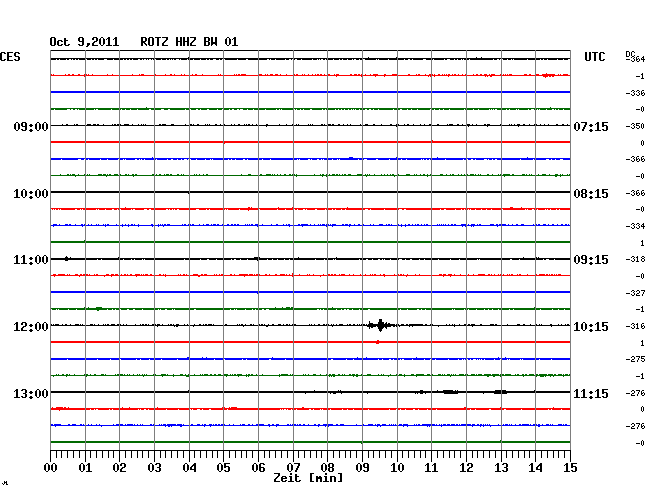Click the "CES" time zone header
The height and width of the screenshot is (494, 650).
(10, 57)
